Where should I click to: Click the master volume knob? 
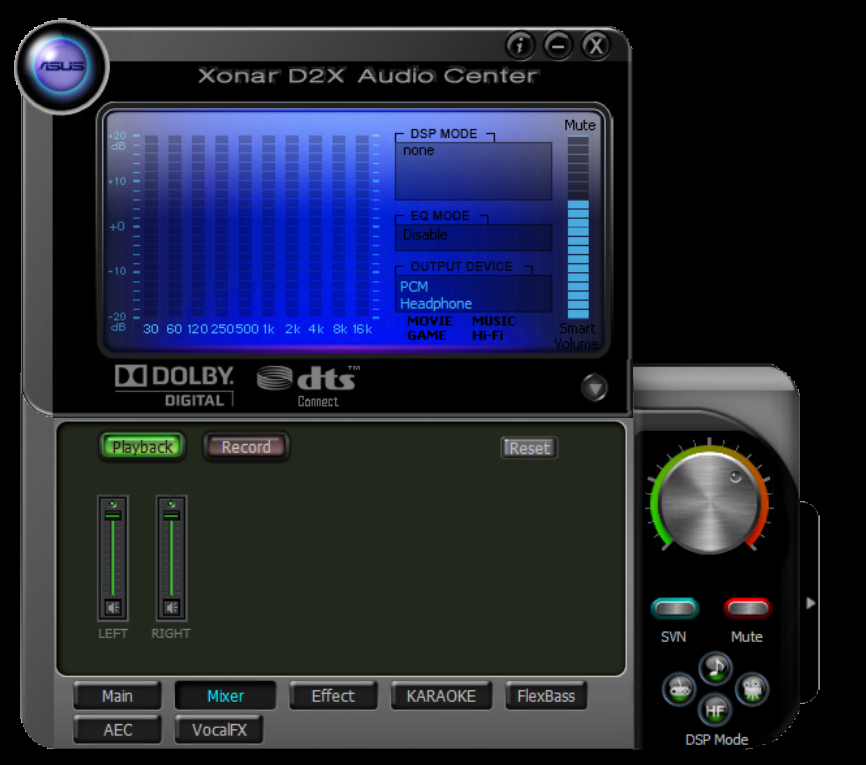click(710, 503)
